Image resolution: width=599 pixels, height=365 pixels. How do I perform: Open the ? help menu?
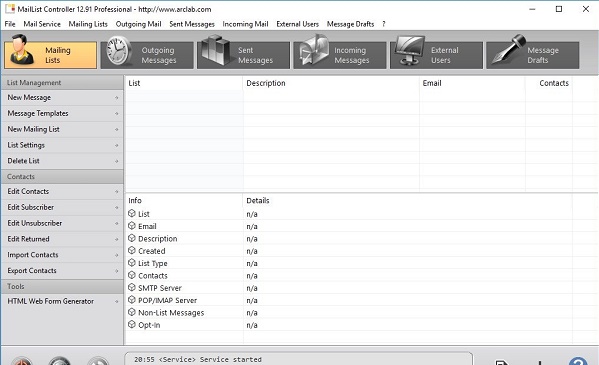coord(384,24)
